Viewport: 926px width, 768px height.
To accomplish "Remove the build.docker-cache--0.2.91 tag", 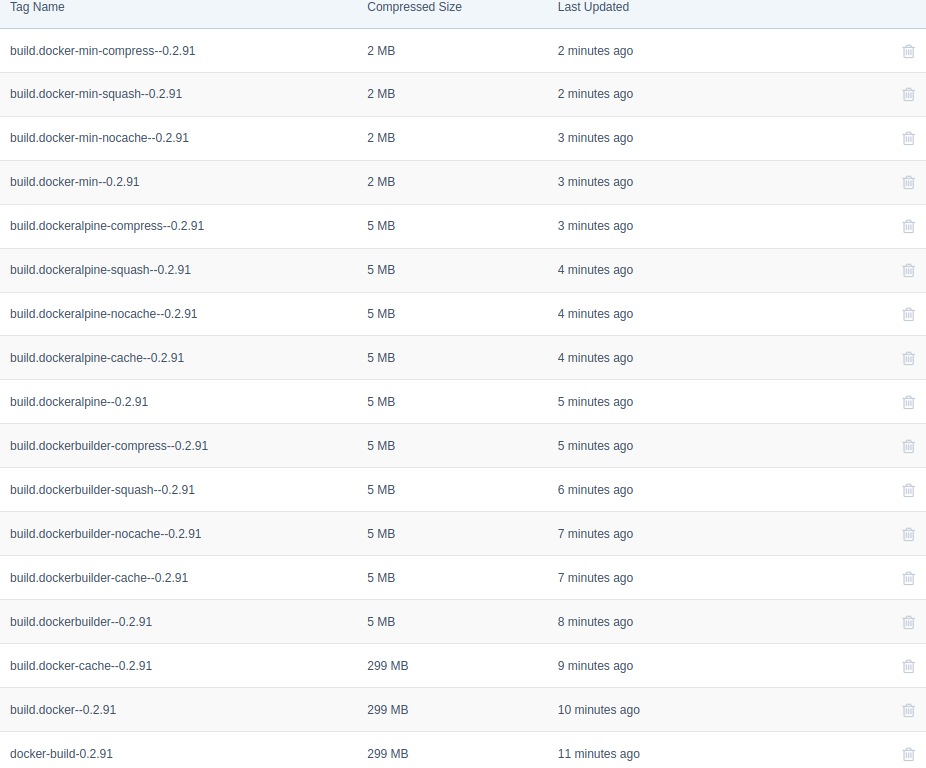I will coord(908,666).
